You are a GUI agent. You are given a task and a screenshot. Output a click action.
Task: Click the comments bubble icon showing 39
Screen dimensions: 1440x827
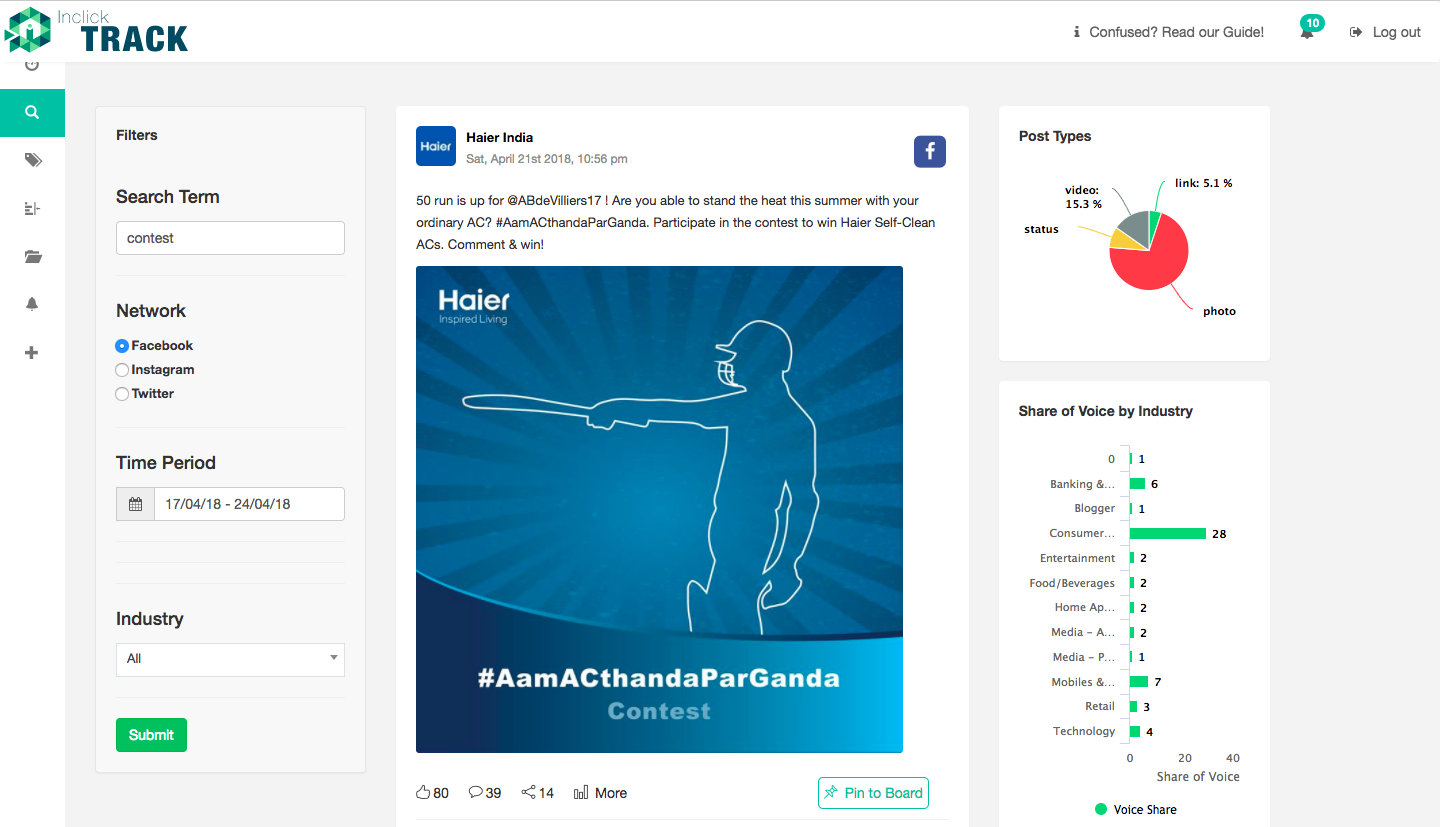click(476, 792)
